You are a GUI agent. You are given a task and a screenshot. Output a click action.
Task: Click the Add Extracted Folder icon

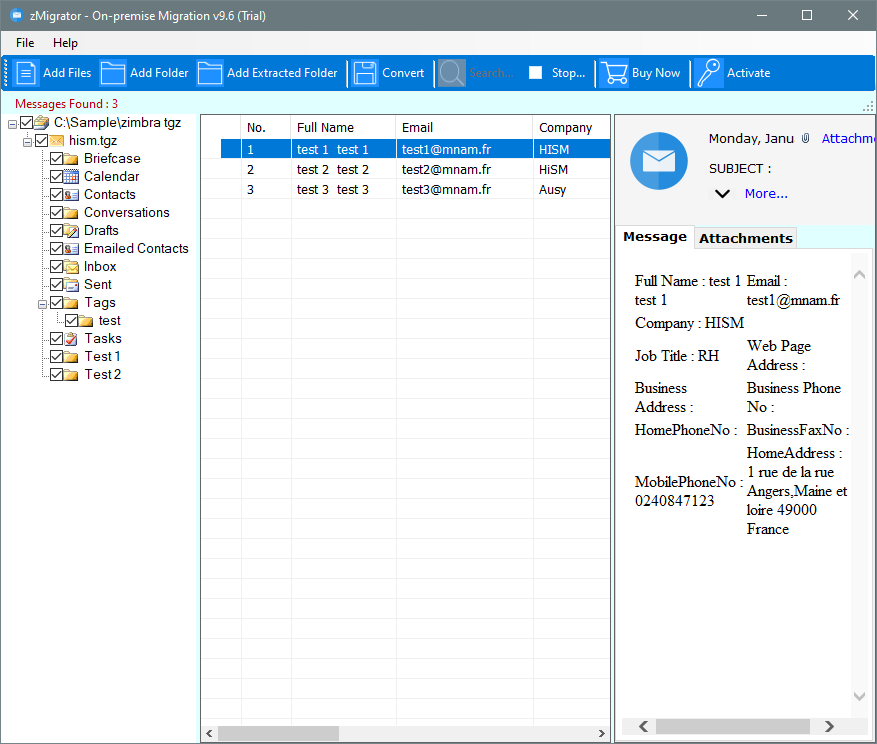tap(210, 73)
